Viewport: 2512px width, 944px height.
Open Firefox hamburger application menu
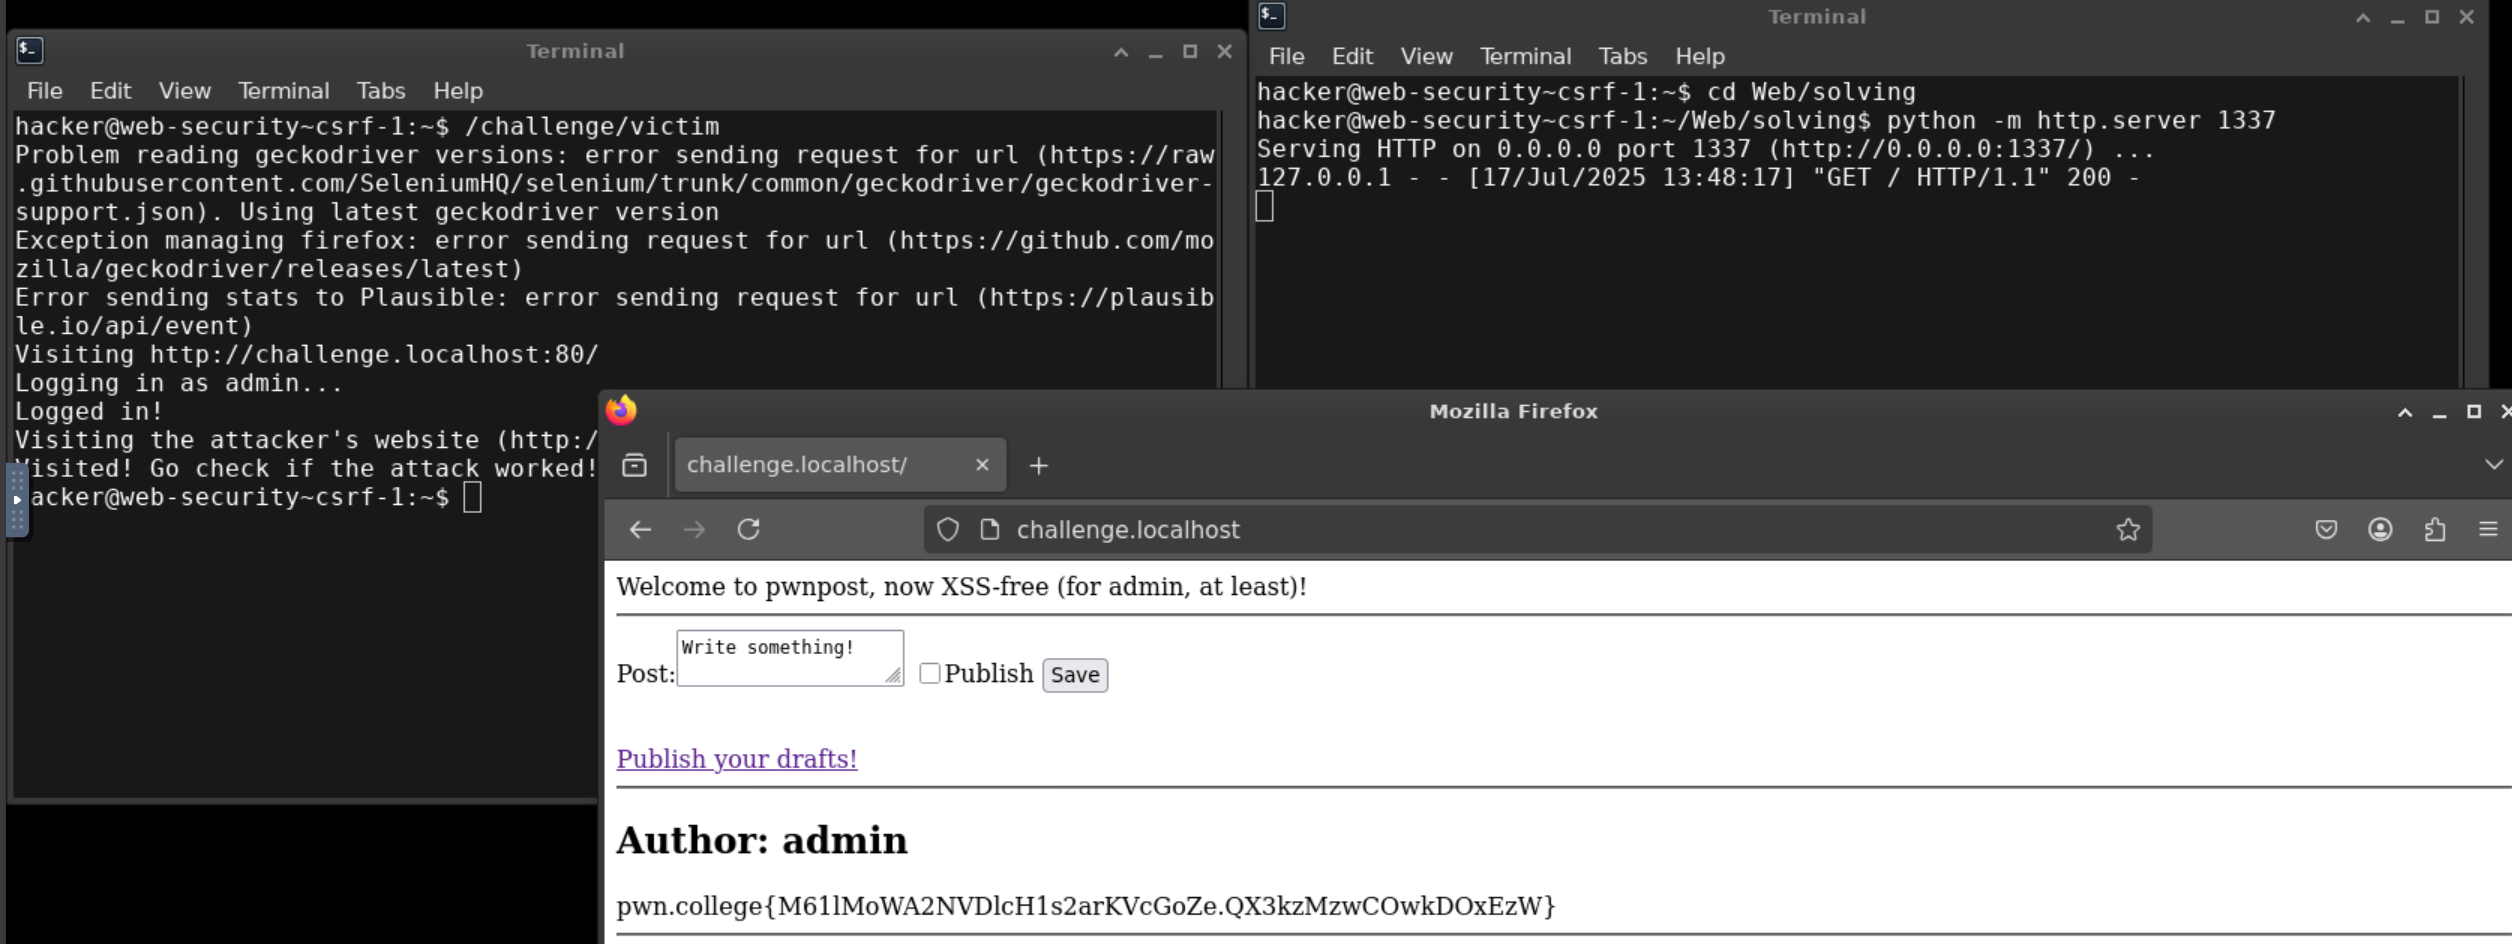coord(2488,529)
